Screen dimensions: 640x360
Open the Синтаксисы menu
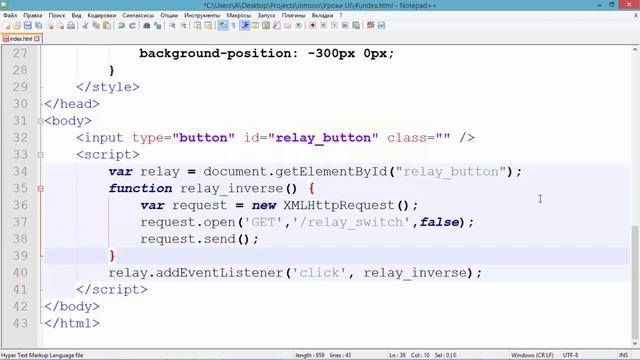click(138, 15)
